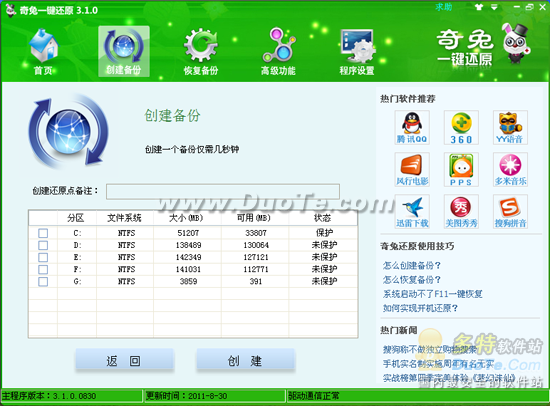Click the 搜狗拼音 icon

click(x=510, y=212)
